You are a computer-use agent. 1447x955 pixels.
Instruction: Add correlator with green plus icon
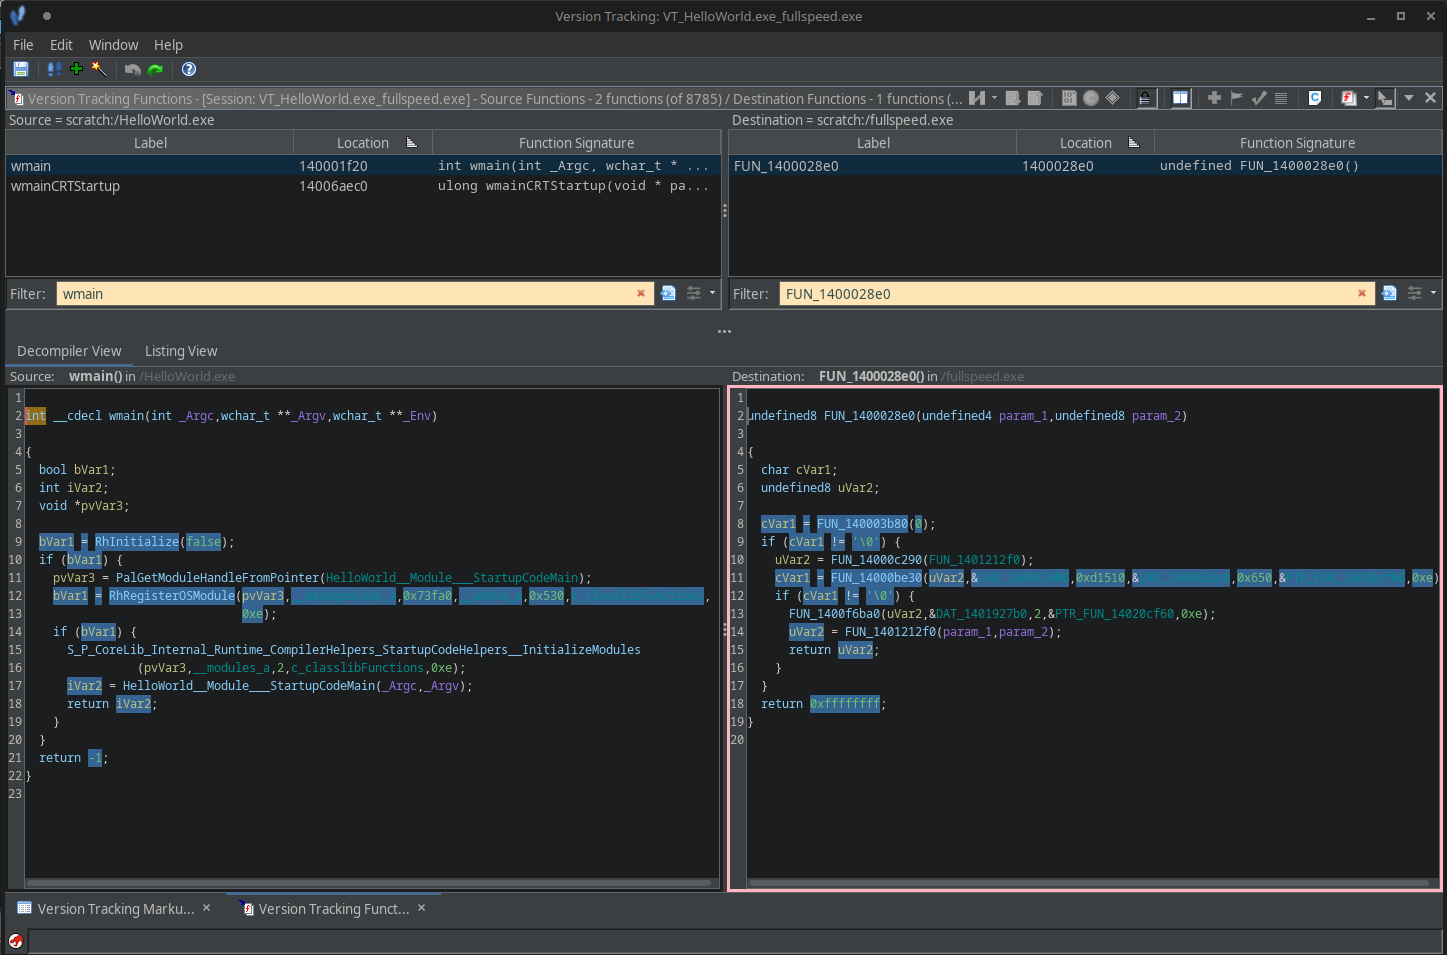(x=76, y=69)
